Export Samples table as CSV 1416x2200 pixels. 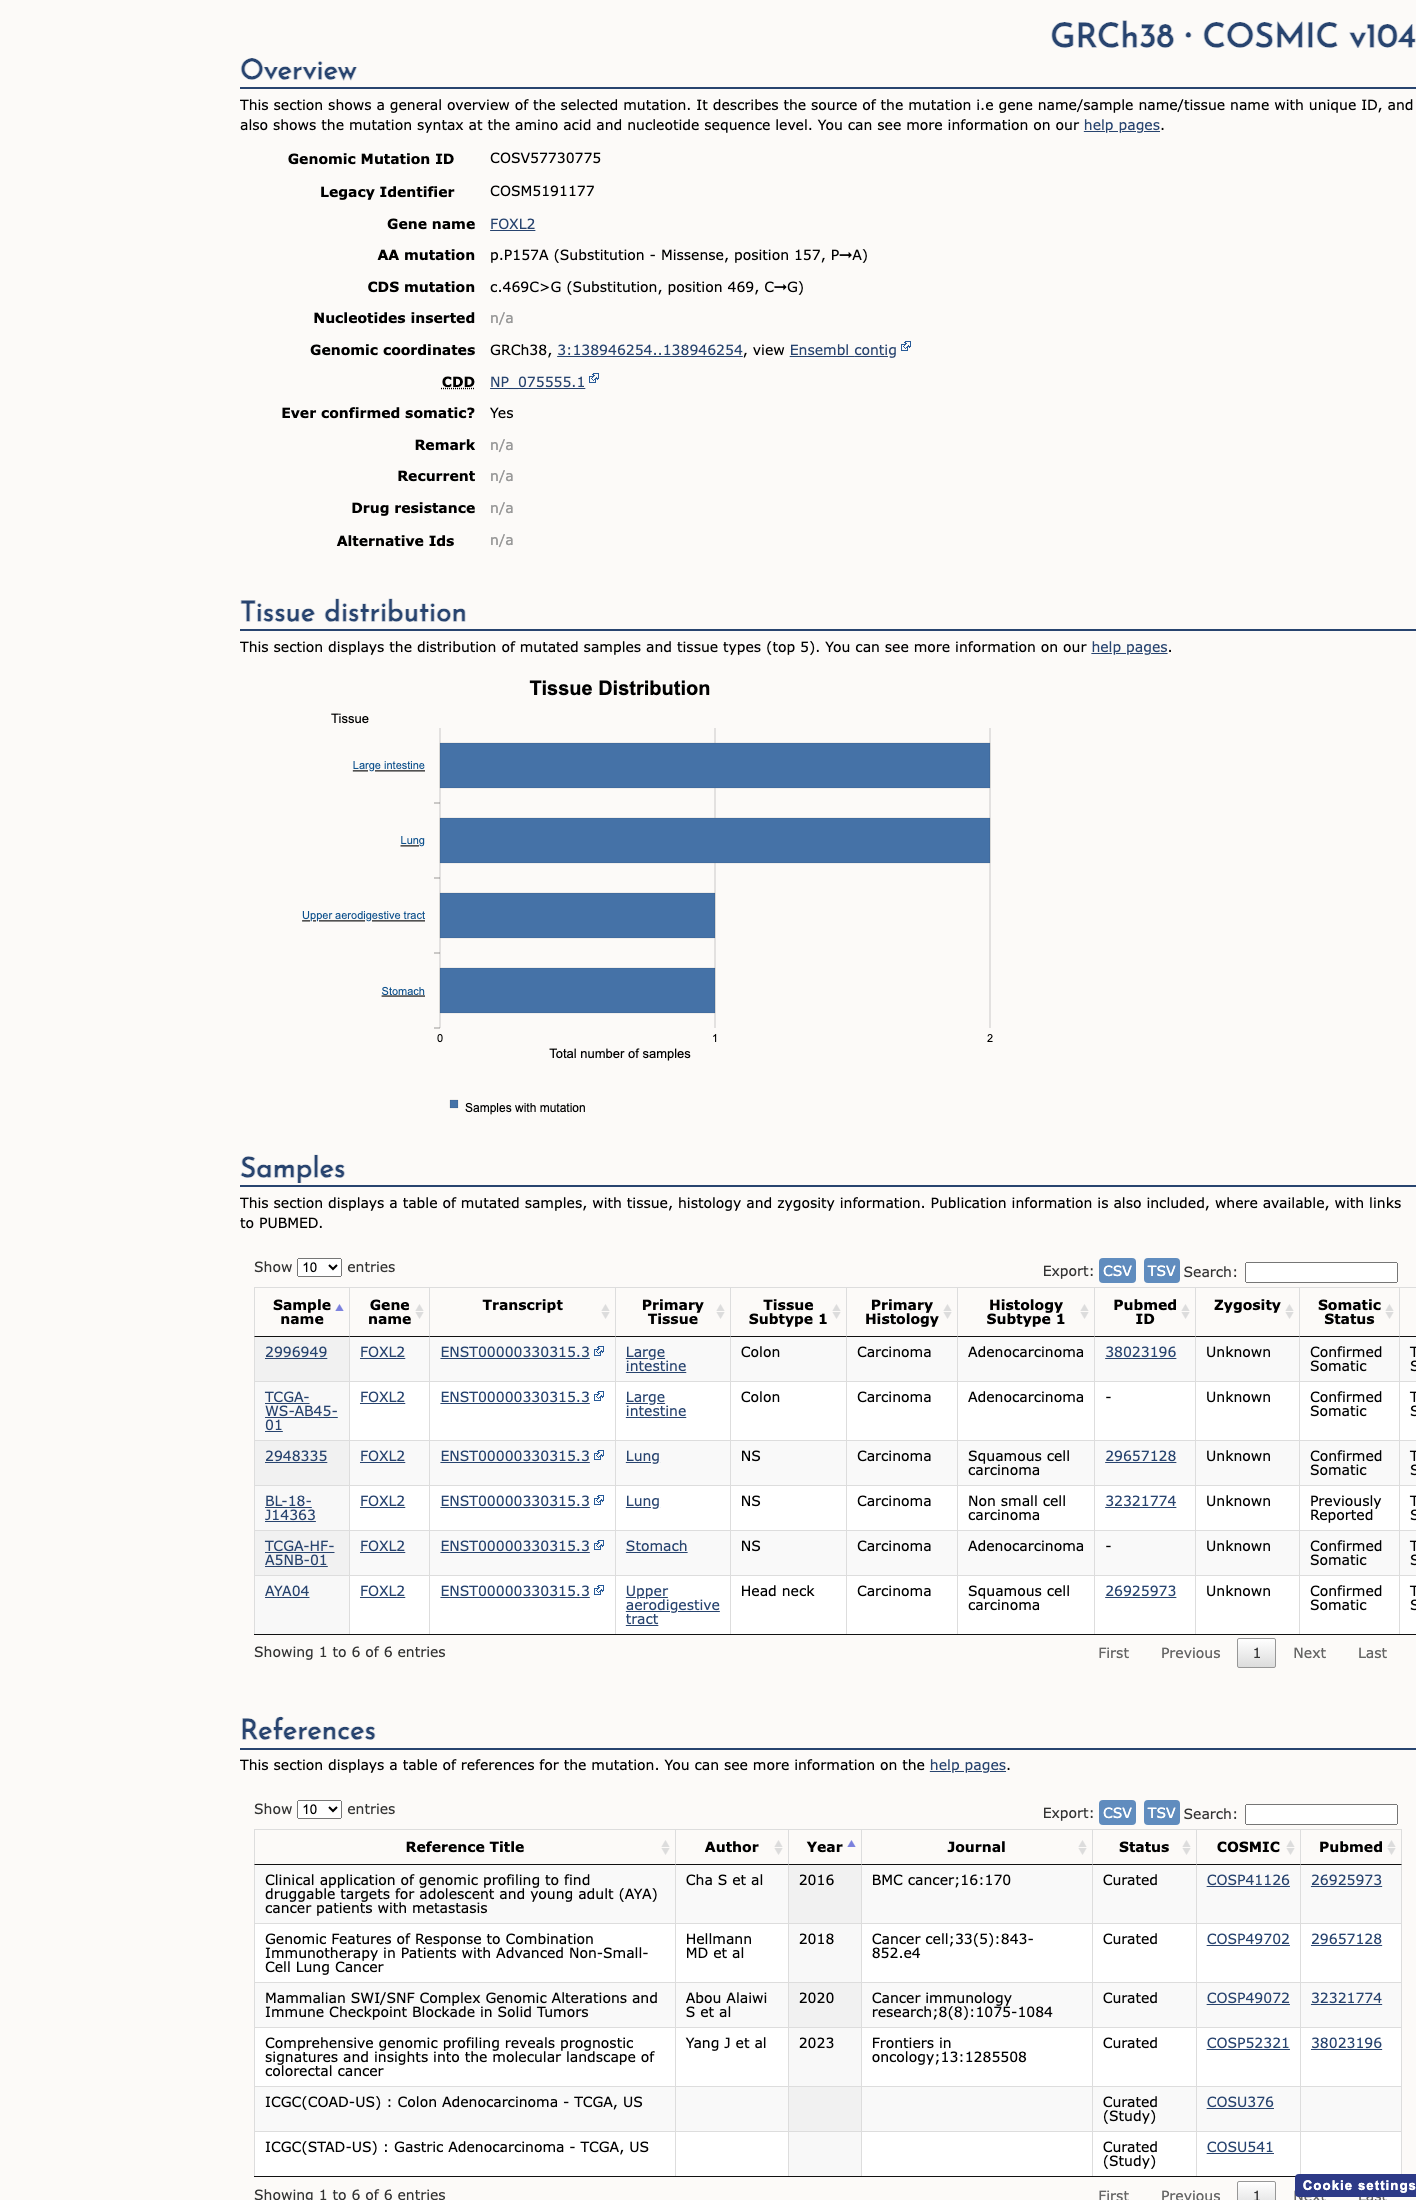[x=1117, y=1270]
